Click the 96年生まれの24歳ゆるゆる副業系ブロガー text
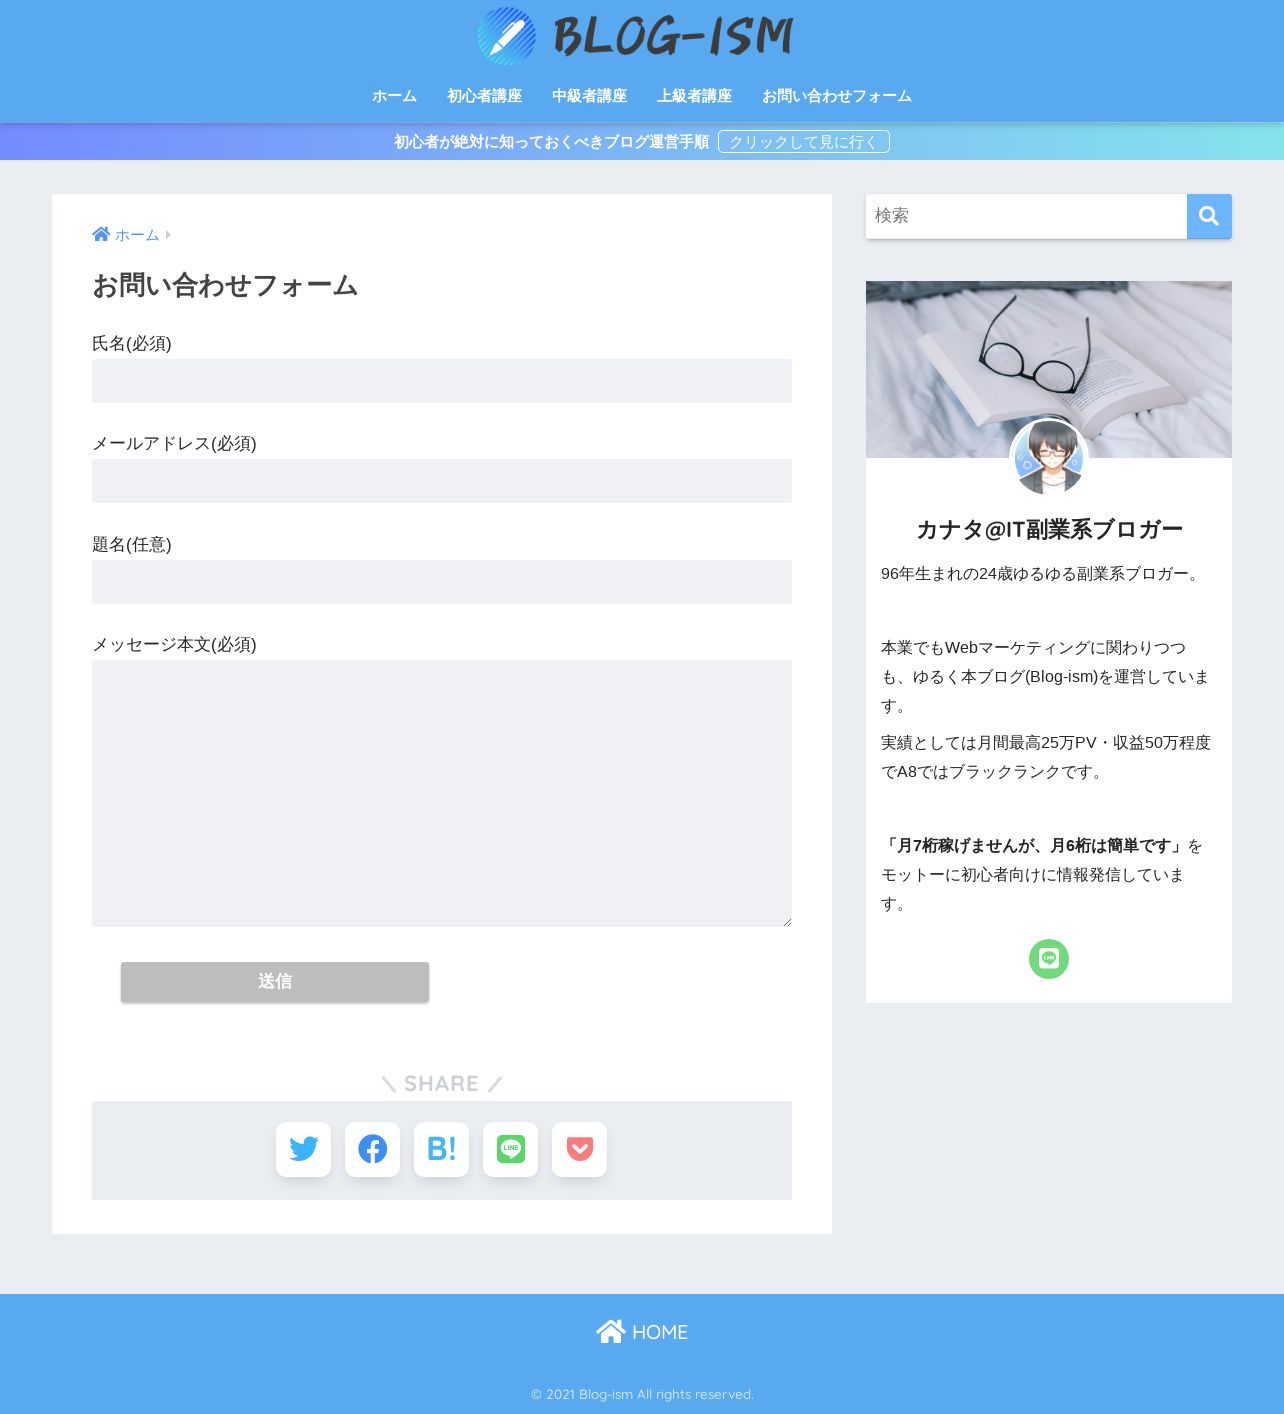Screen dimensions: 1284x1414 pyautogui.click(x=1040, y=574)
